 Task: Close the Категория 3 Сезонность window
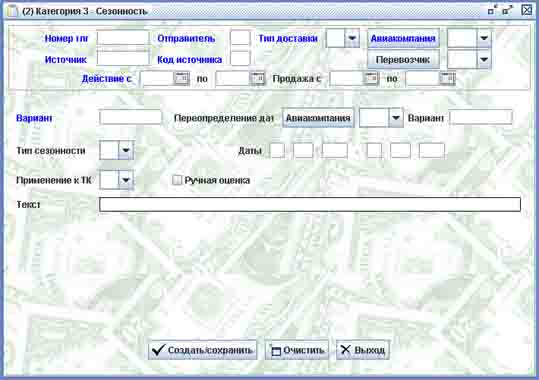point(527,10)
